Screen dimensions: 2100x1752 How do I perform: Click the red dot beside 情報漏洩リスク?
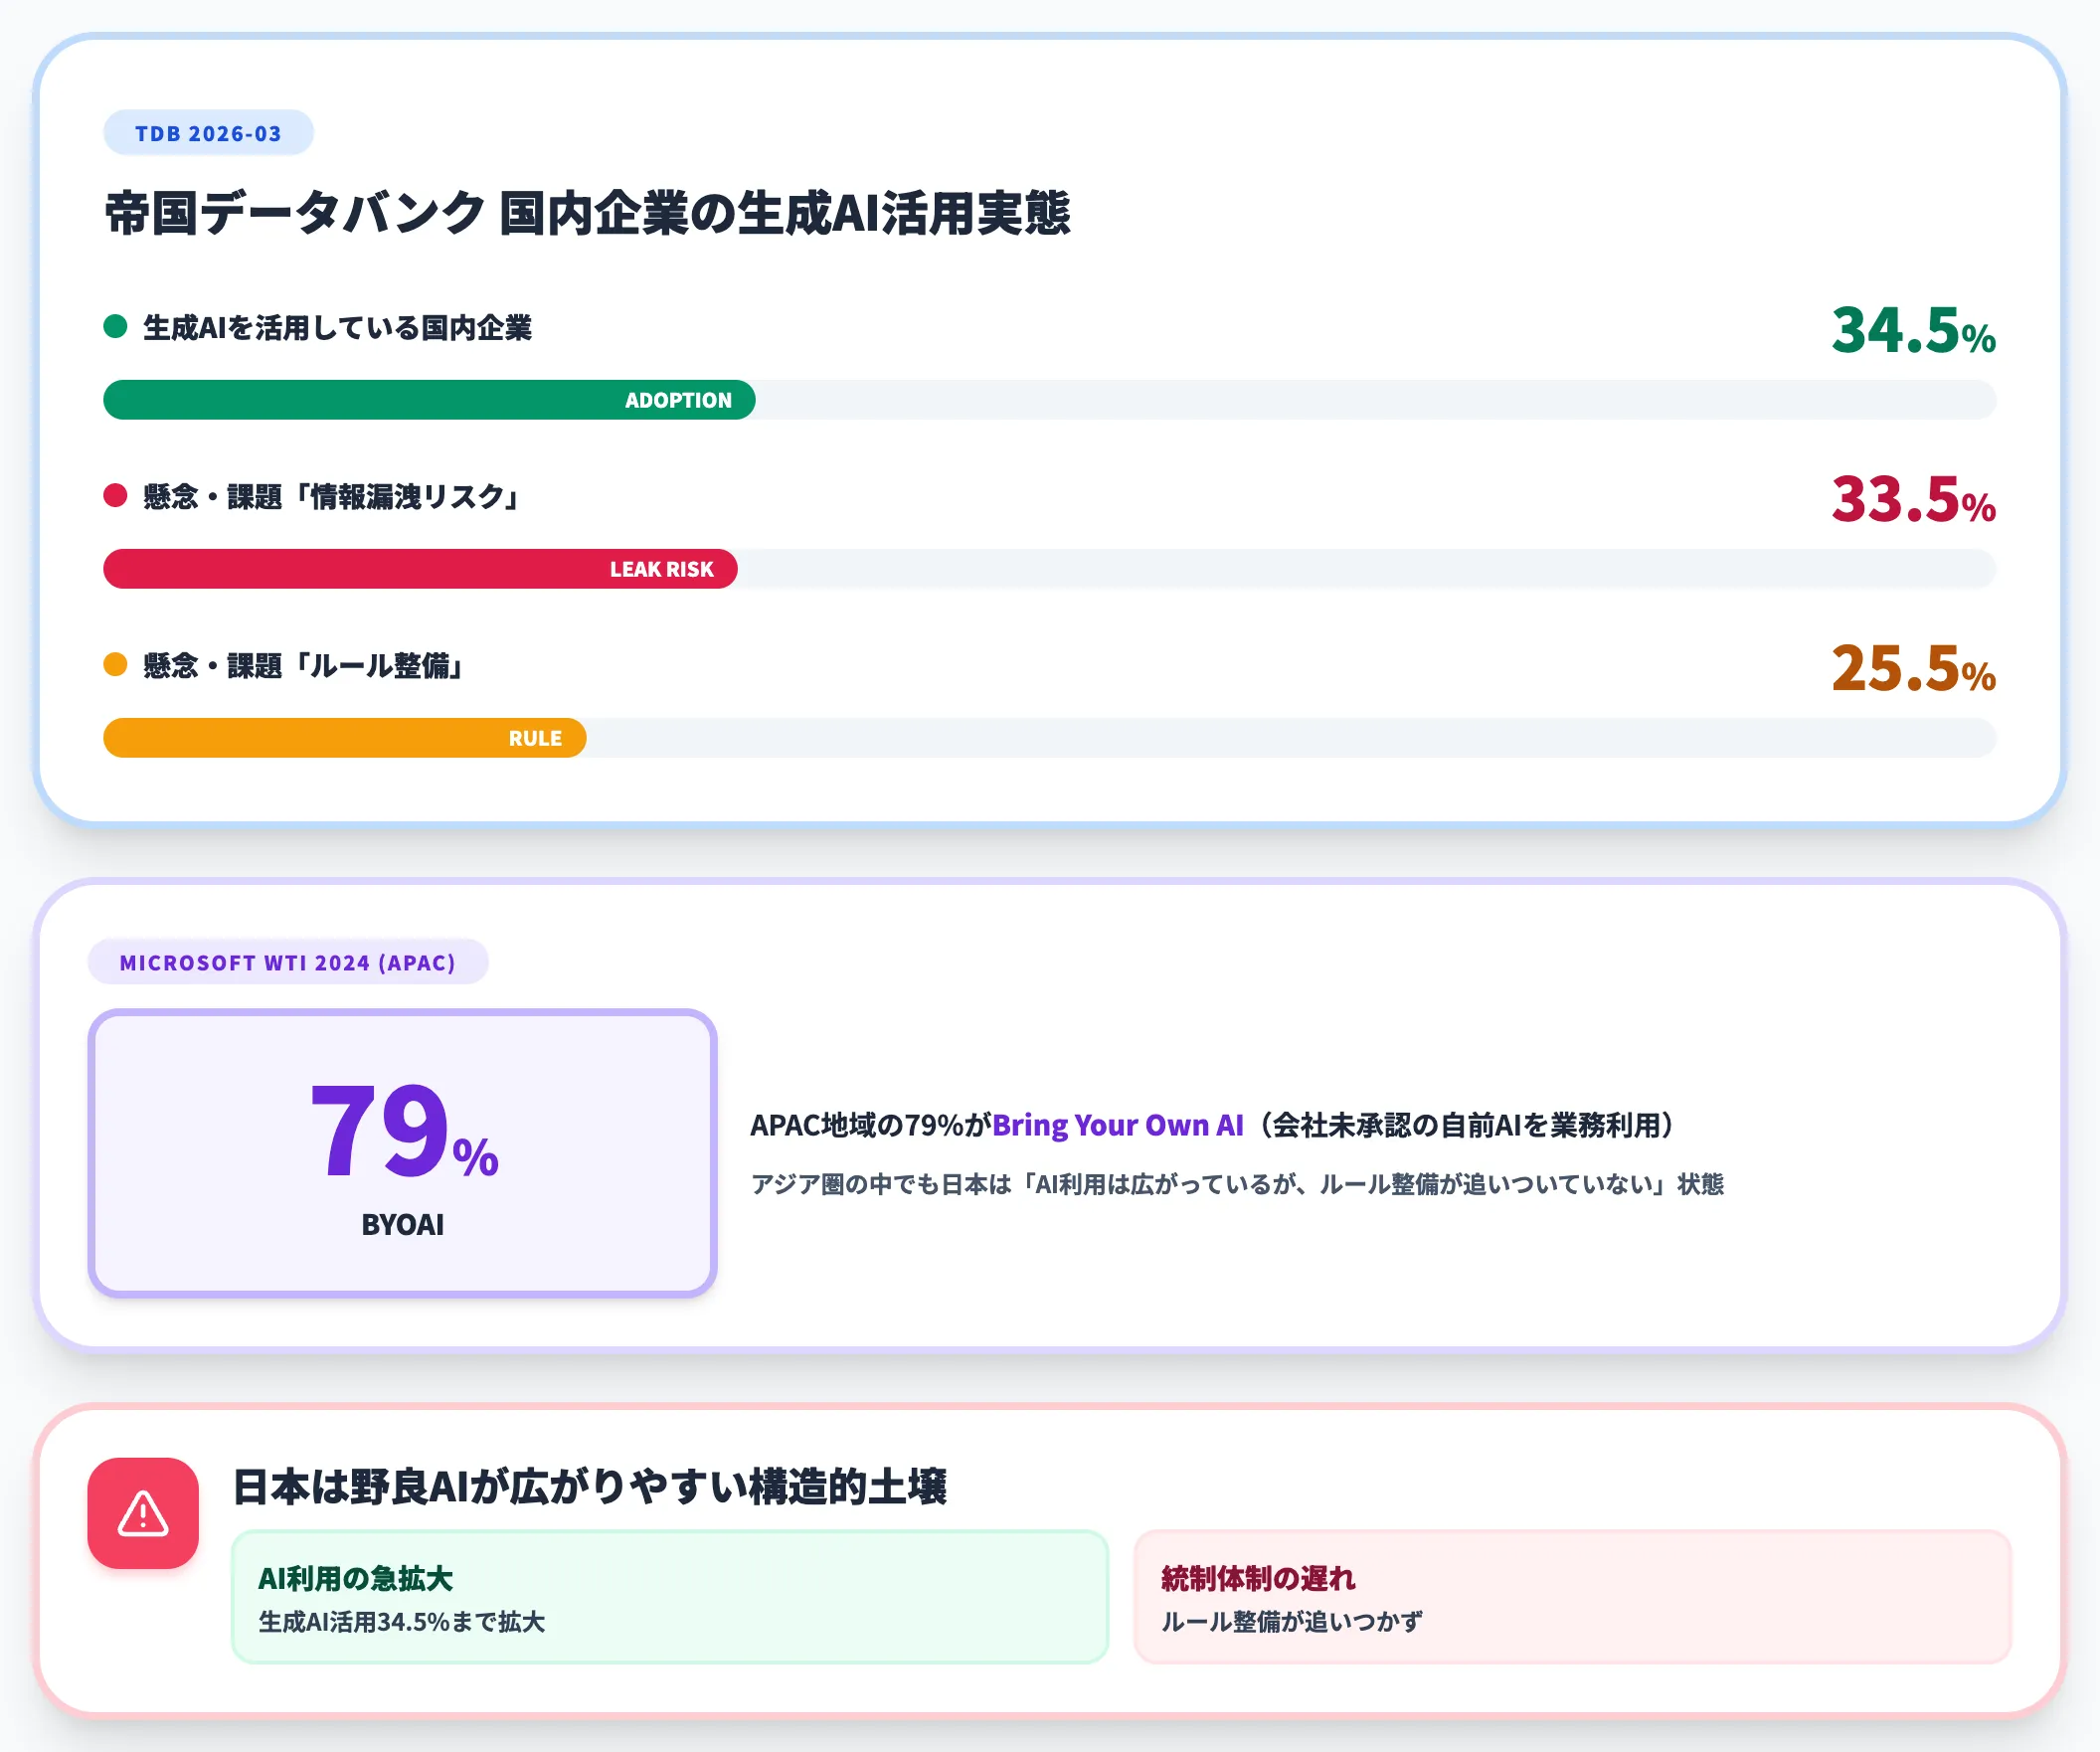(x=115, y=495)
